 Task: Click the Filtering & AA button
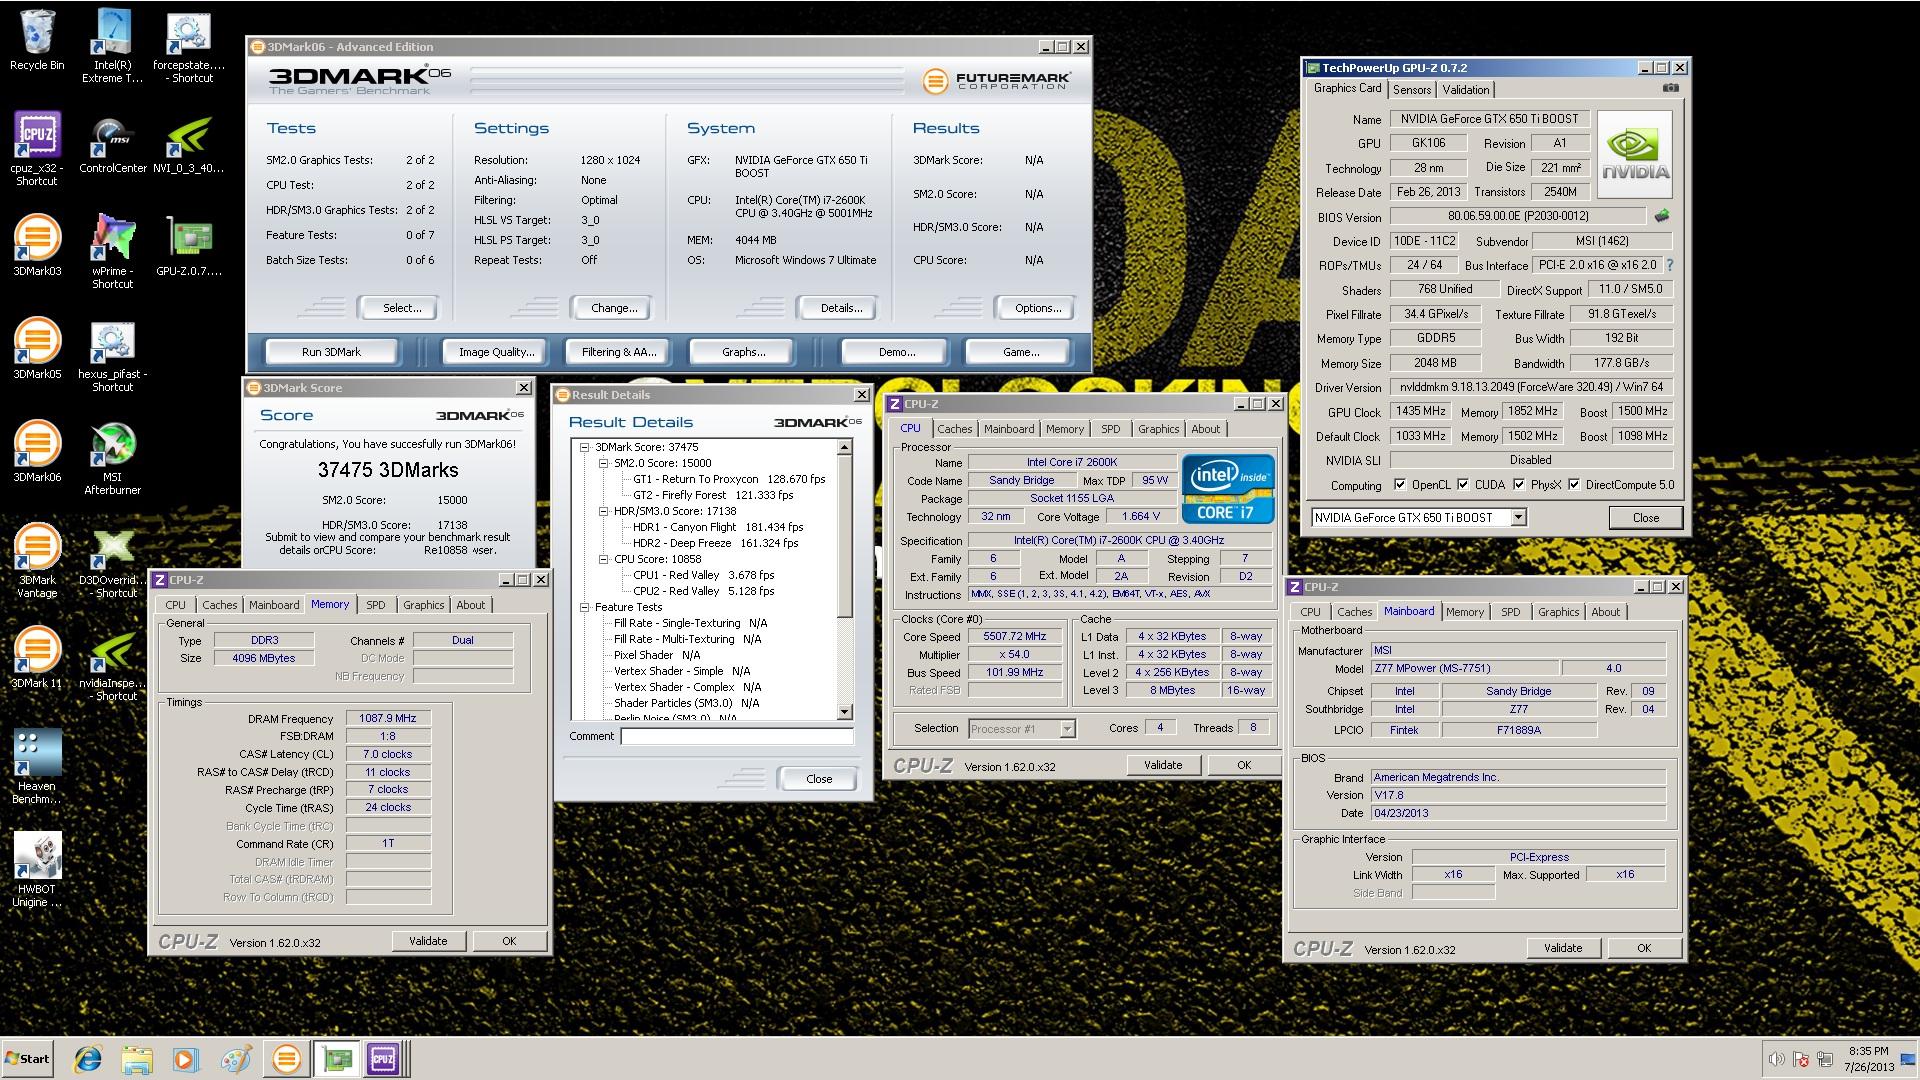619,352
